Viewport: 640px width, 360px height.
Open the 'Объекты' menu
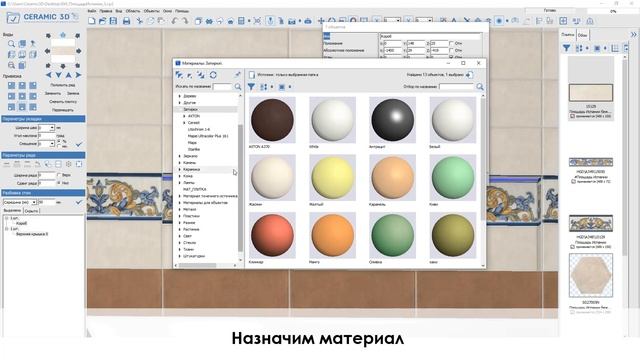click(151, 11)
